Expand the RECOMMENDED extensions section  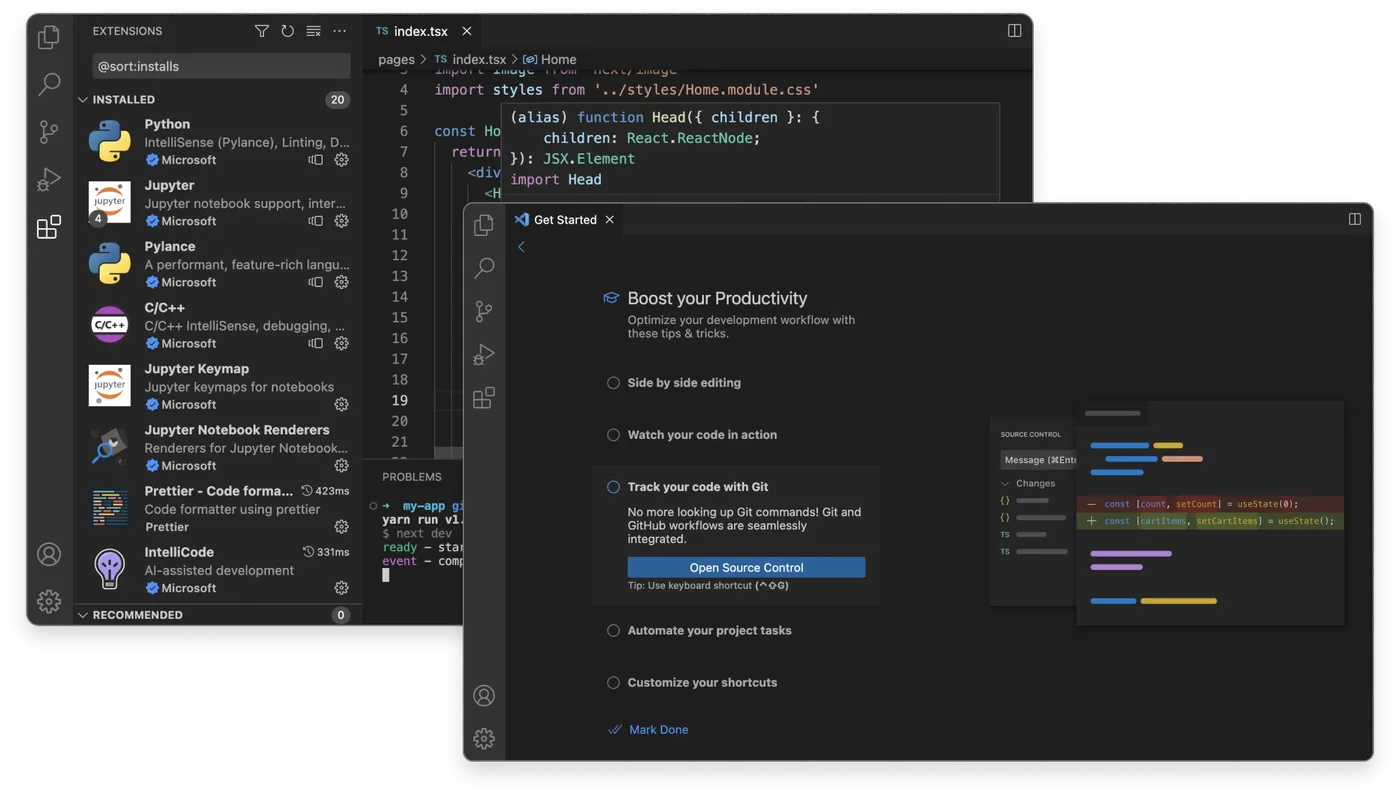pos(82,614)
